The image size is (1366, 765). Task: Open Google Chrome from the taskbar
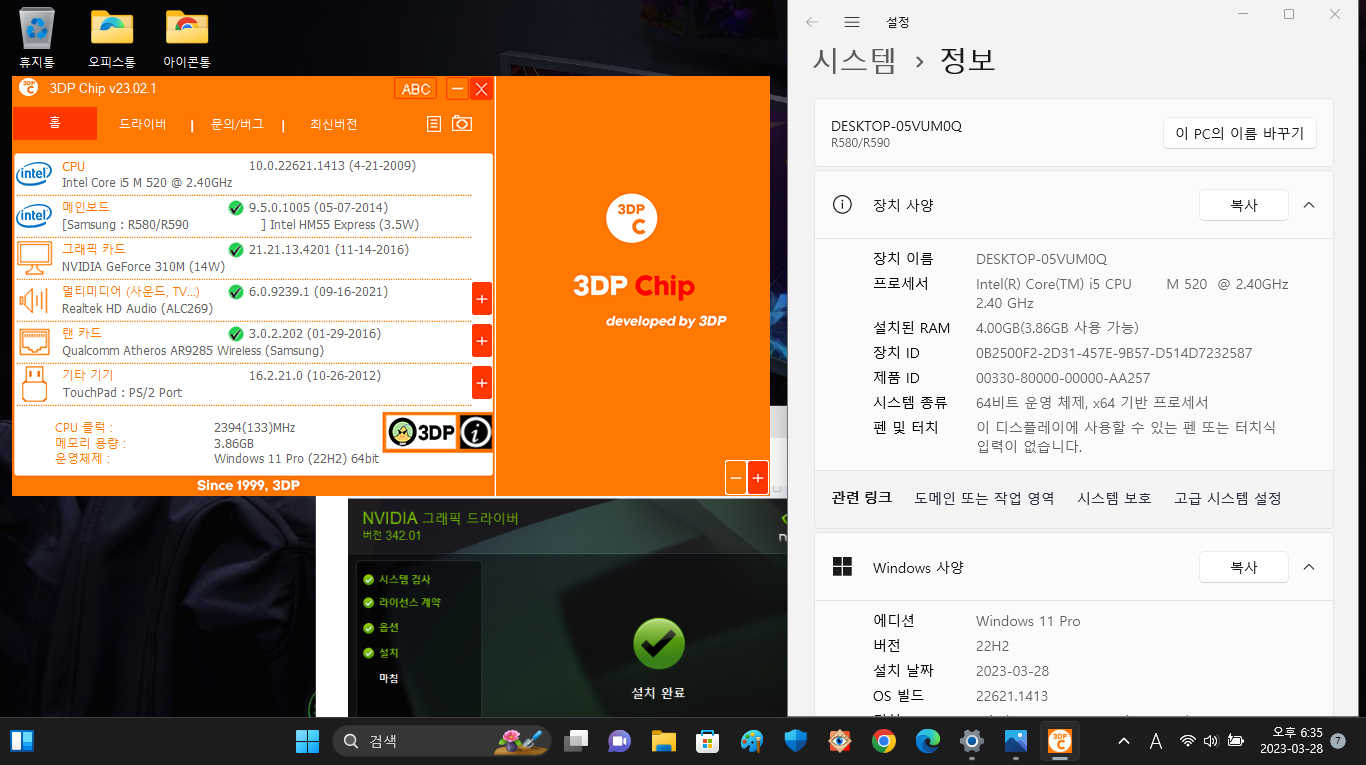point(883,741)
